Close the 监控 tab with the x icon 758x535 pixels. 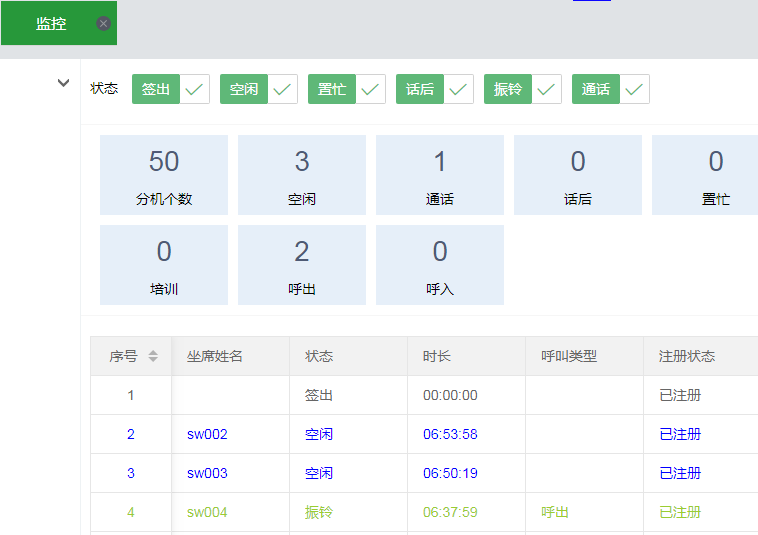(103, 23)
